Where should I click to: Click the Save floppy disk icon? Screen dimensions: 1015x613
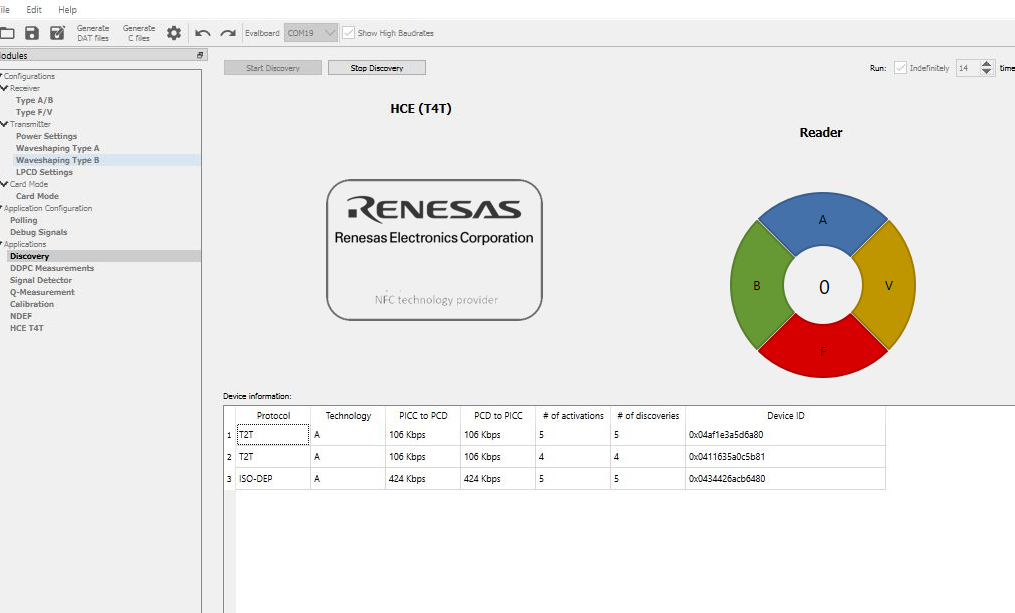32,33
